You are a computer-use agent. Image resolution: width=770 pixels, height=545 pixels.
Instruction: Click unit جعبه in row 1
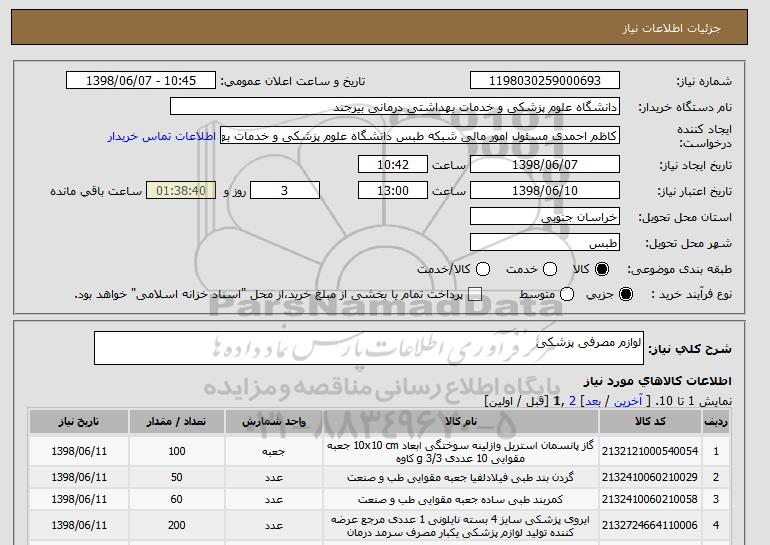click(x=274, y=452)
